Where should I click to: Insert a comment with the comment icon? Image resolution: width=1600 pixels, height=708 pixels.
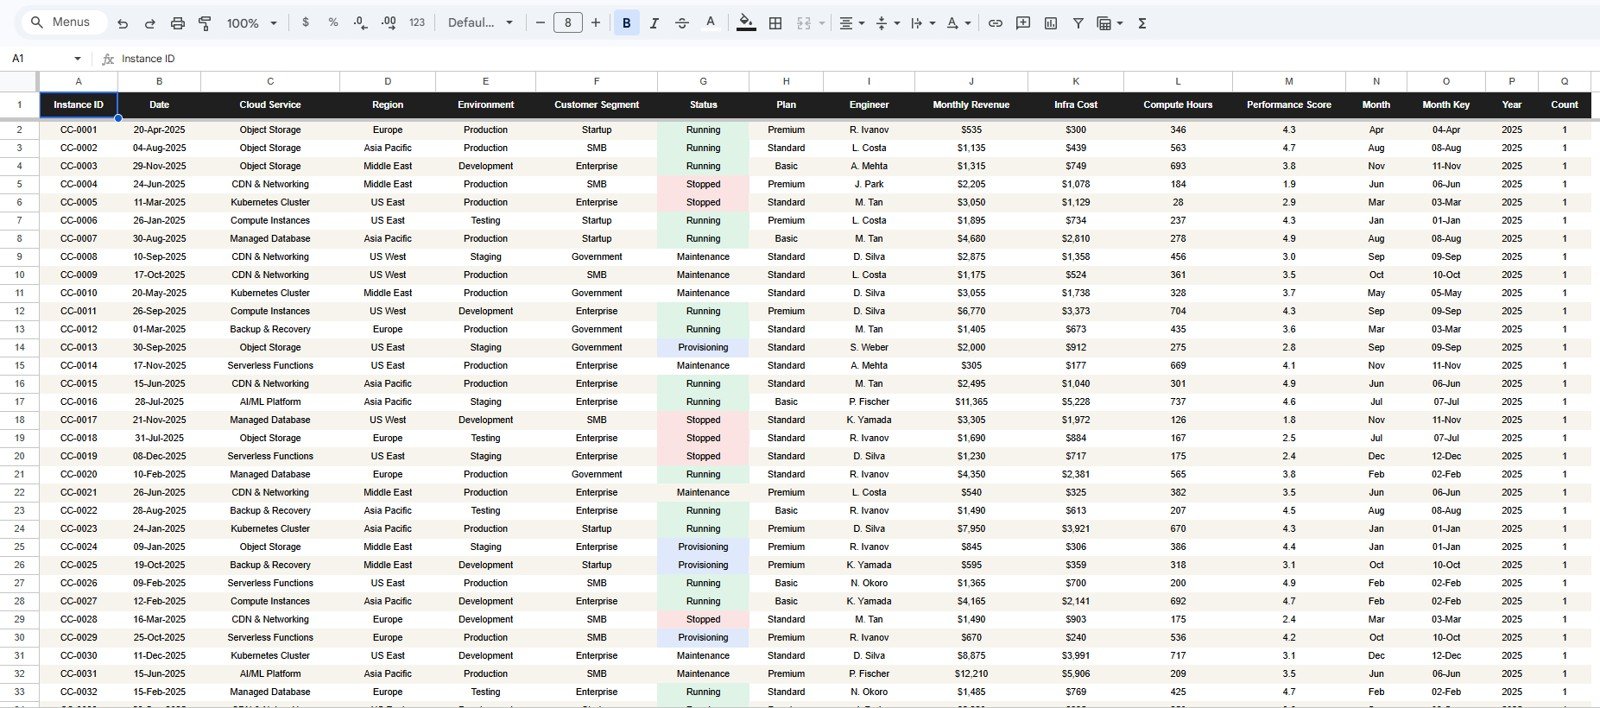1023,22
